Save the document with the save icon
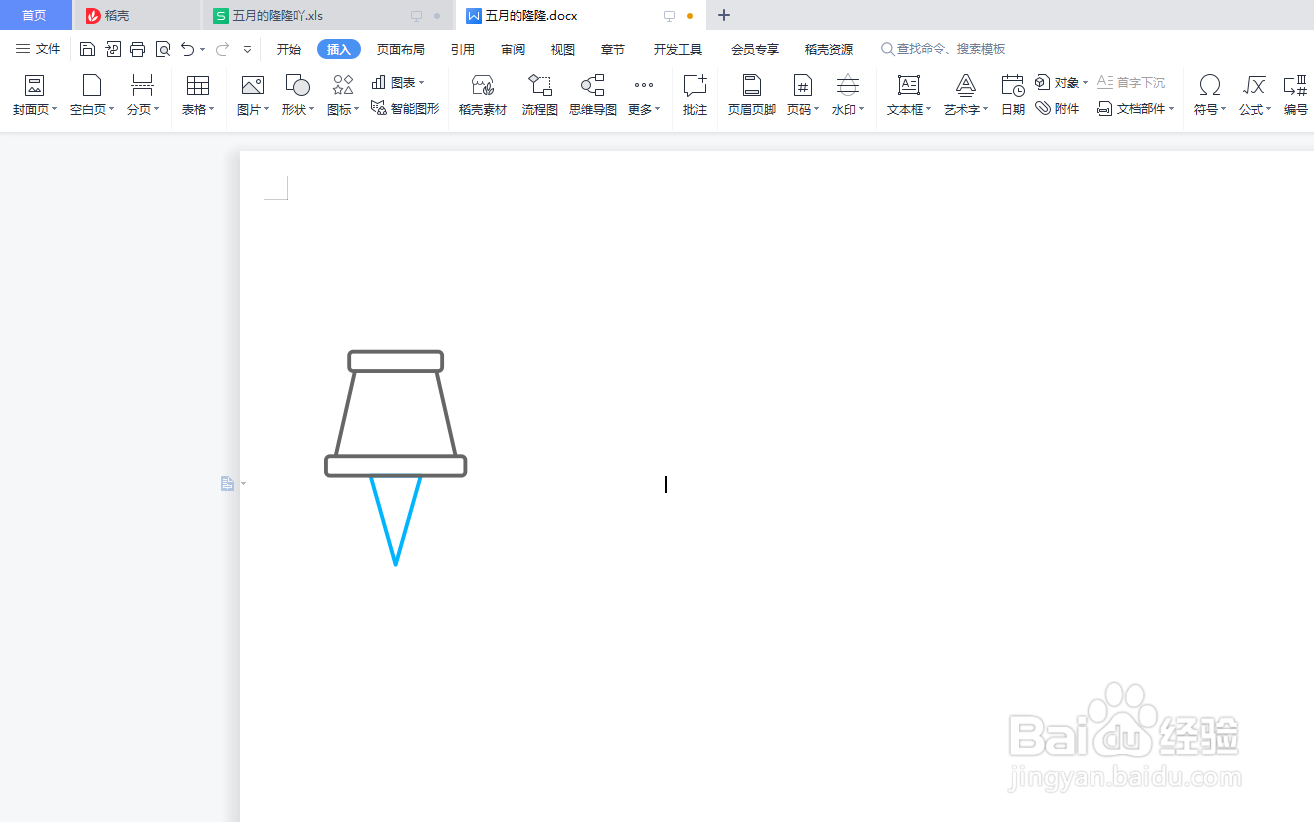The image size is (1314, 822). pos(87,48)
